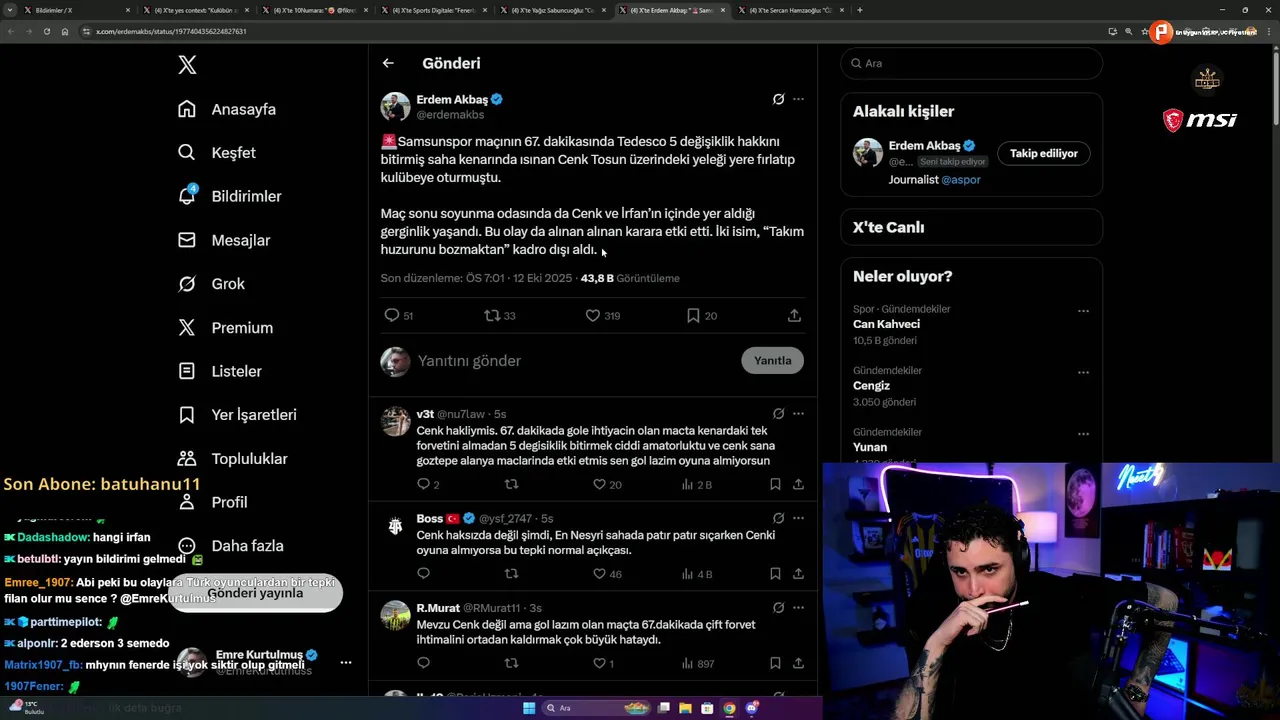This screenshot has width=1280, height=720.
Task: Like R.Murat's reply with 1 like
Action: coord(600,663)
